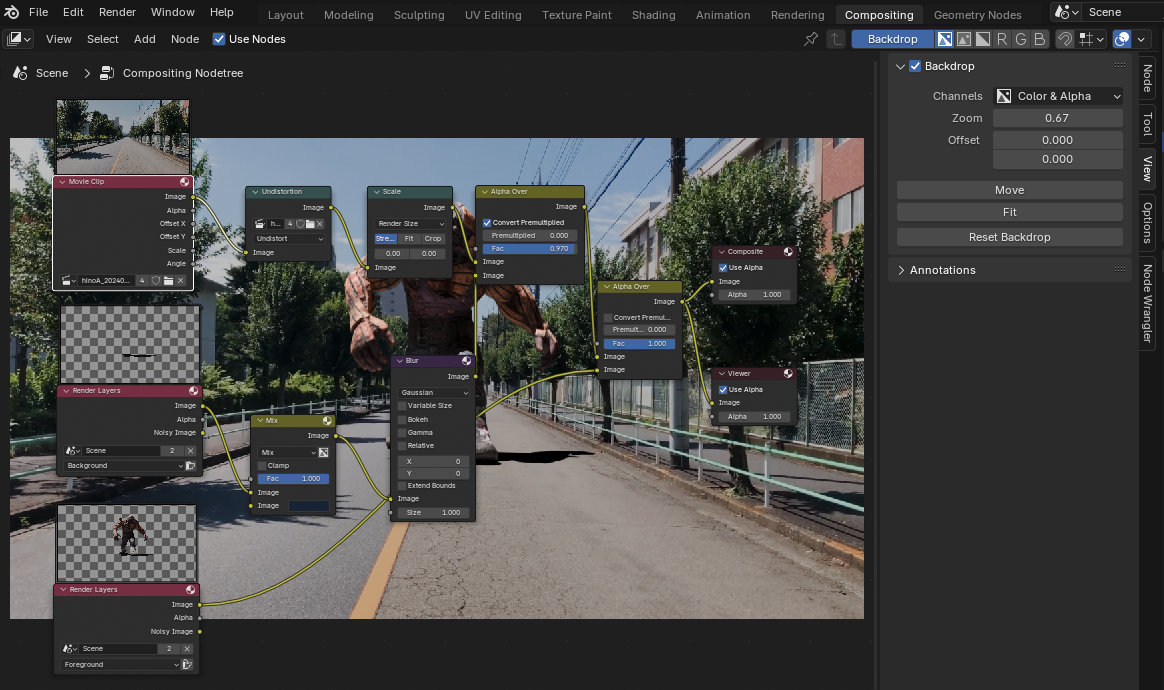
Task: Click the pin node tree icon
Action: 811,39
